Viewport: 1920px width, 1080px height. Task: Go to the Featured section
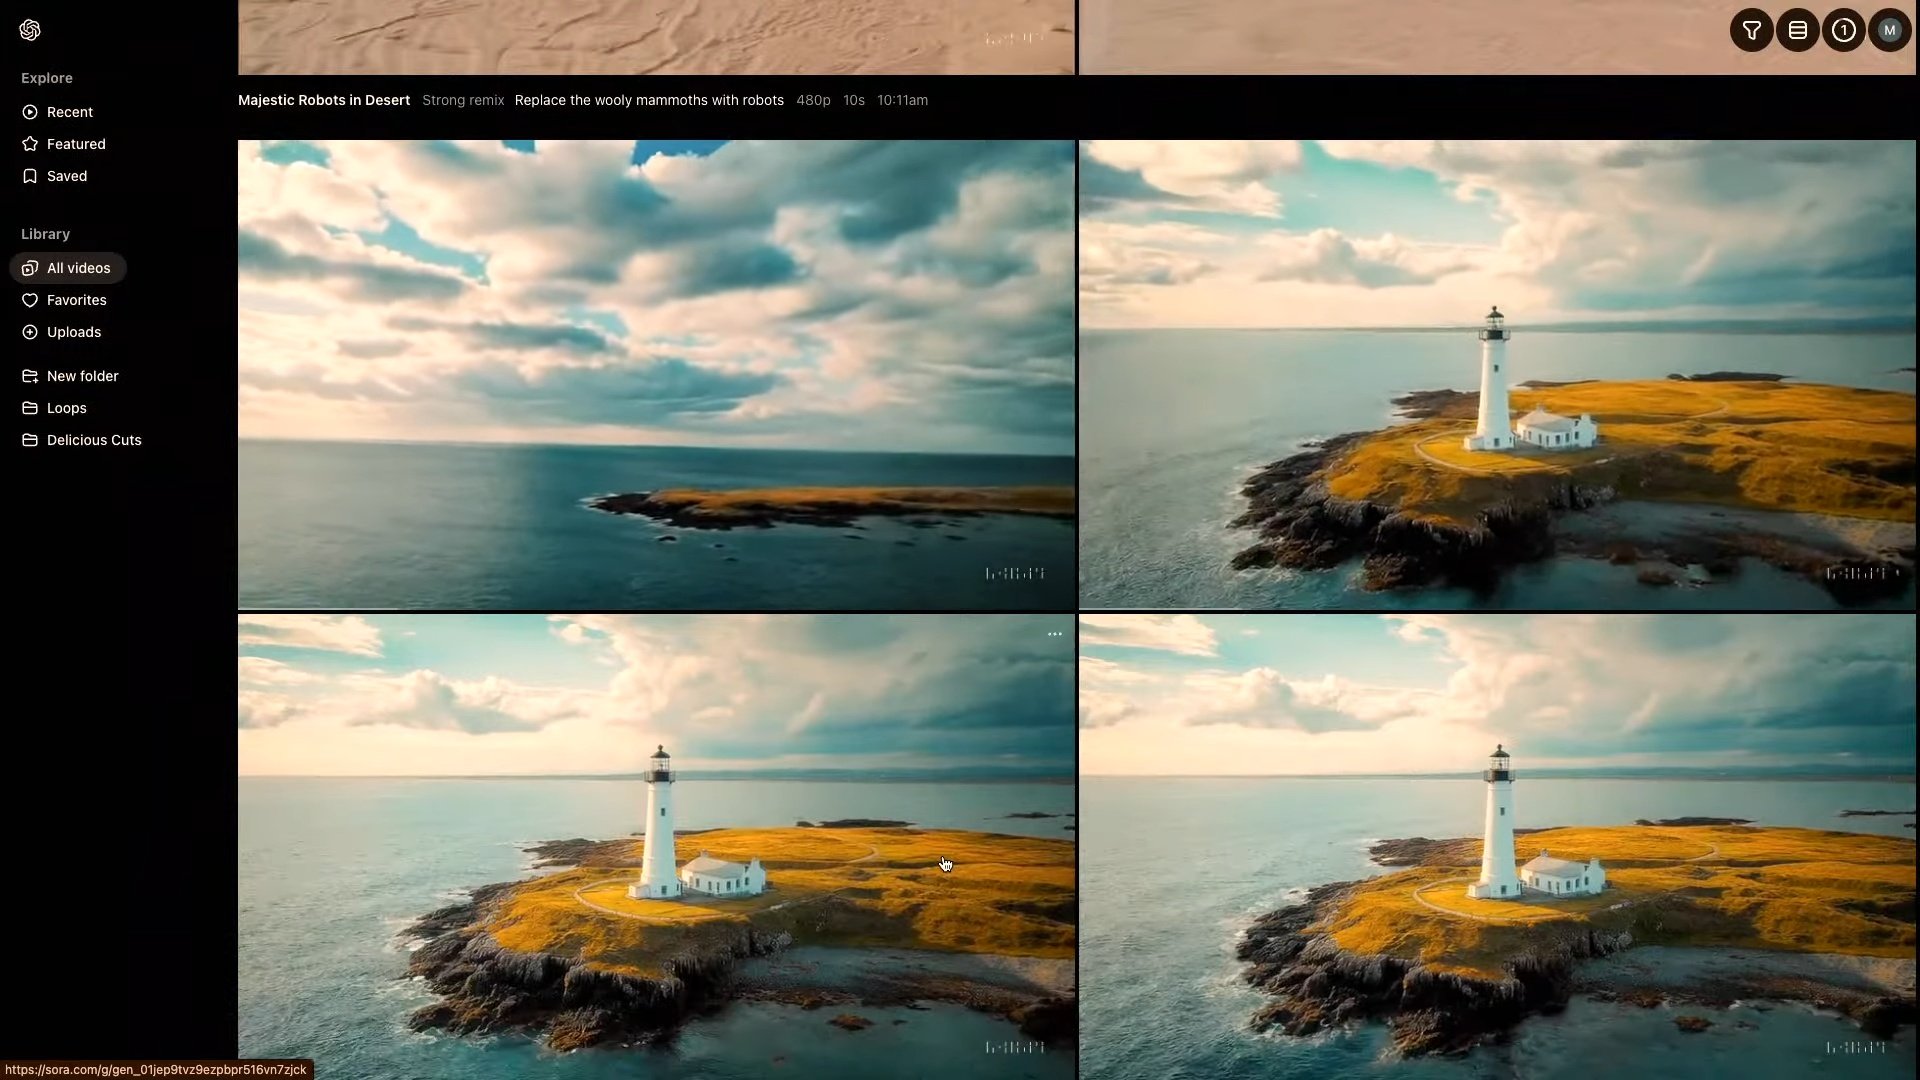coord(75,143)
